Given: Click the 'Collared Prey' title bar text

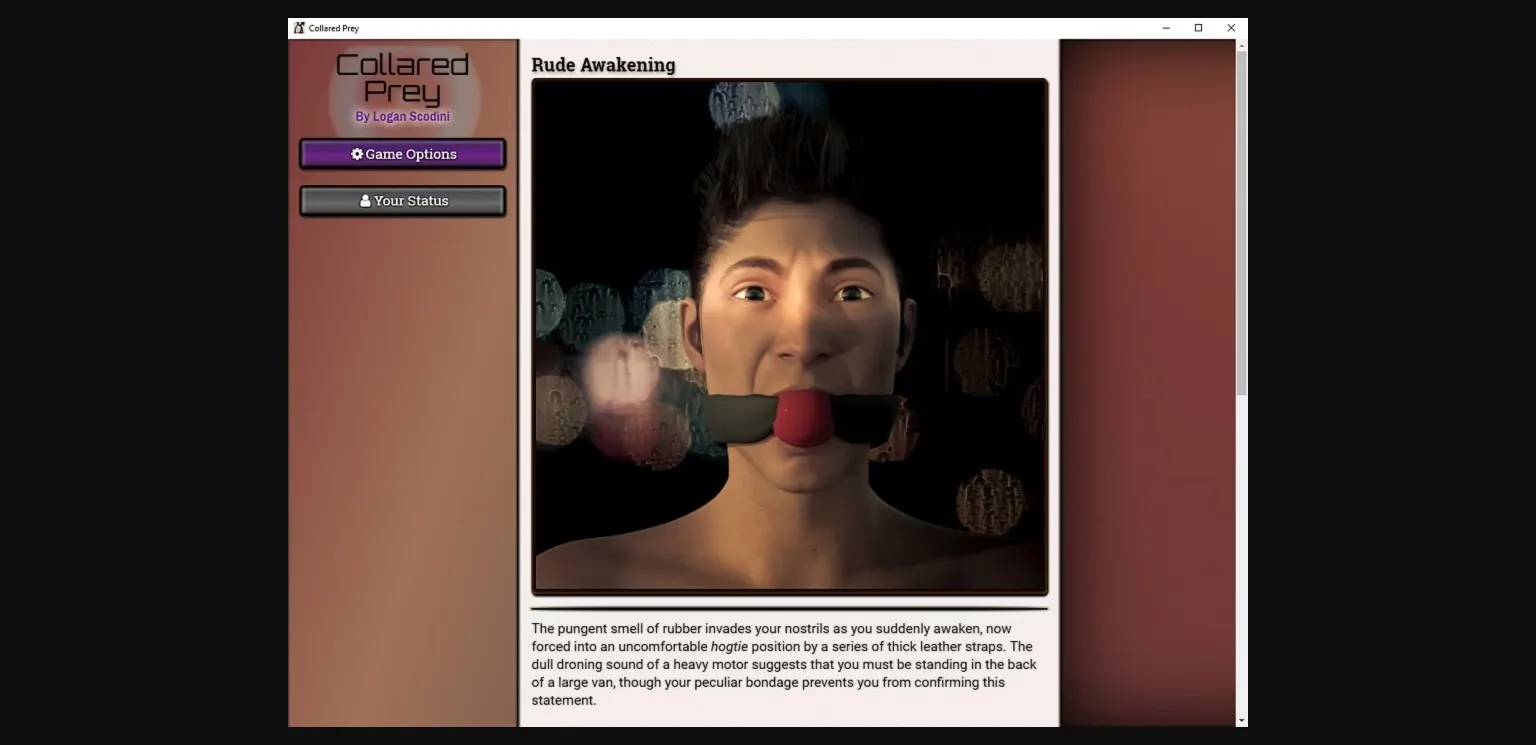Looking at the screenshot, I should [334, 28].
